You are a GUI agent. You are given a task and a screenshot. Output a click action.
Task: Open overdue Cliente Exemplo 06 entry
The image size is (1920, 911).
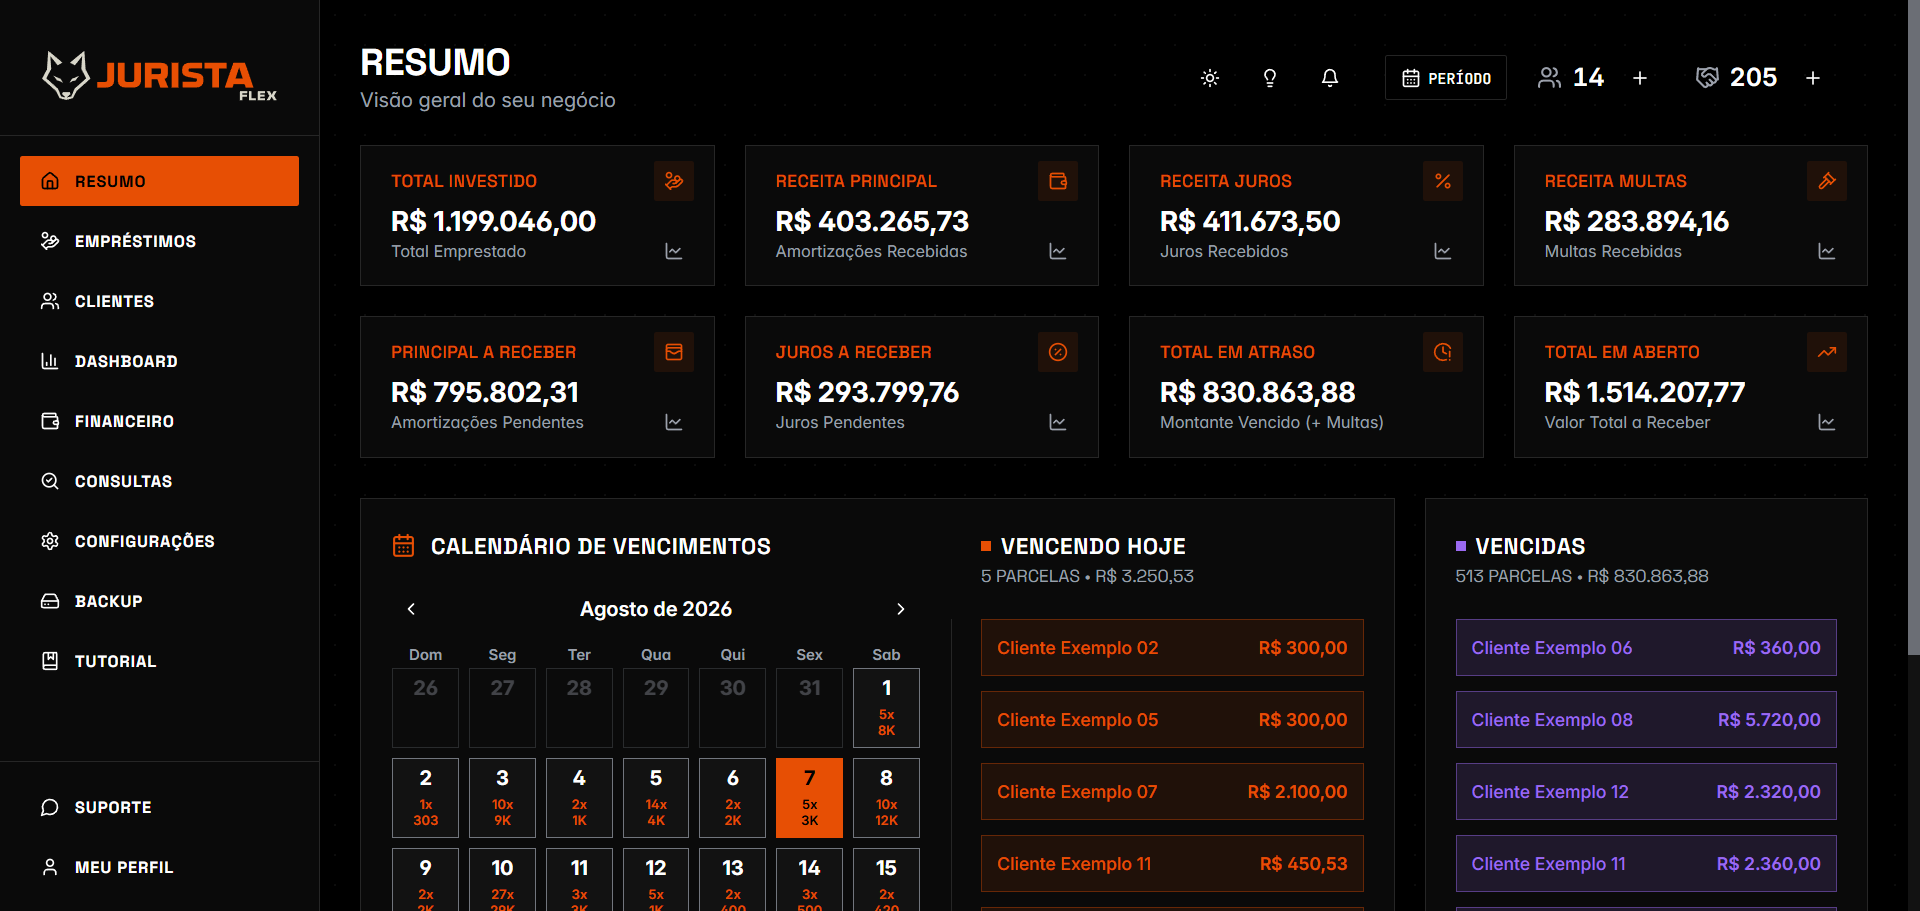pyautogui.click(x=1646, y=648)
